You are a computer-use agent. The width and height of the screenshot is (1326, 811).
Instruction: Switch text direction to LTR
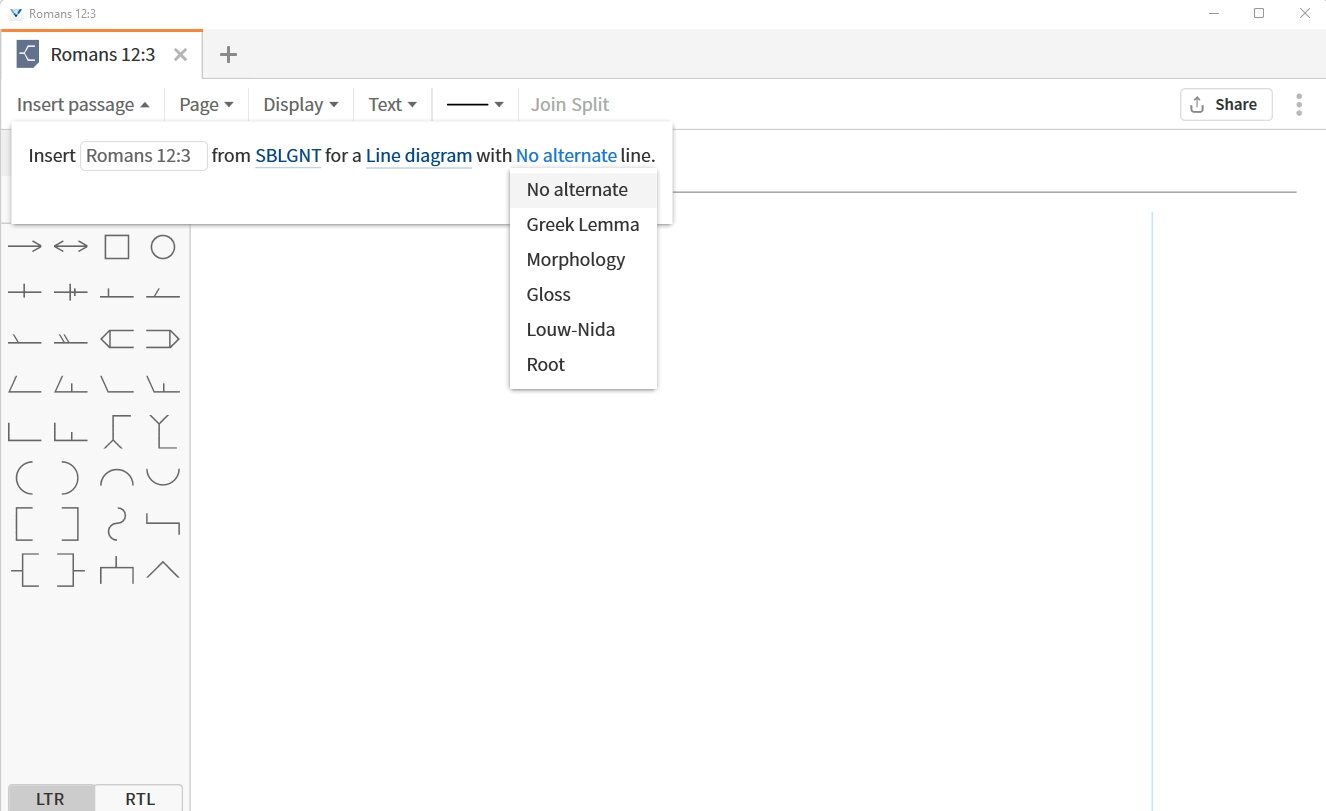click(49, 798)
